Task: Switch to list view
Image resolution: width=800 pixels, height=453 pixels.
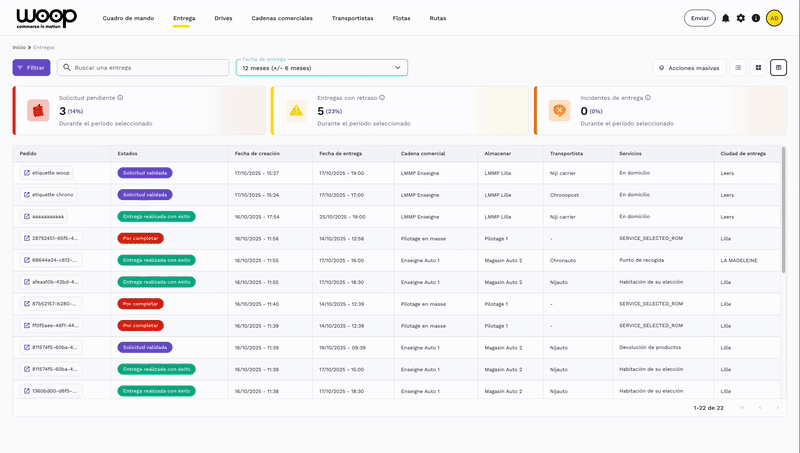Action: coord(738,68)
